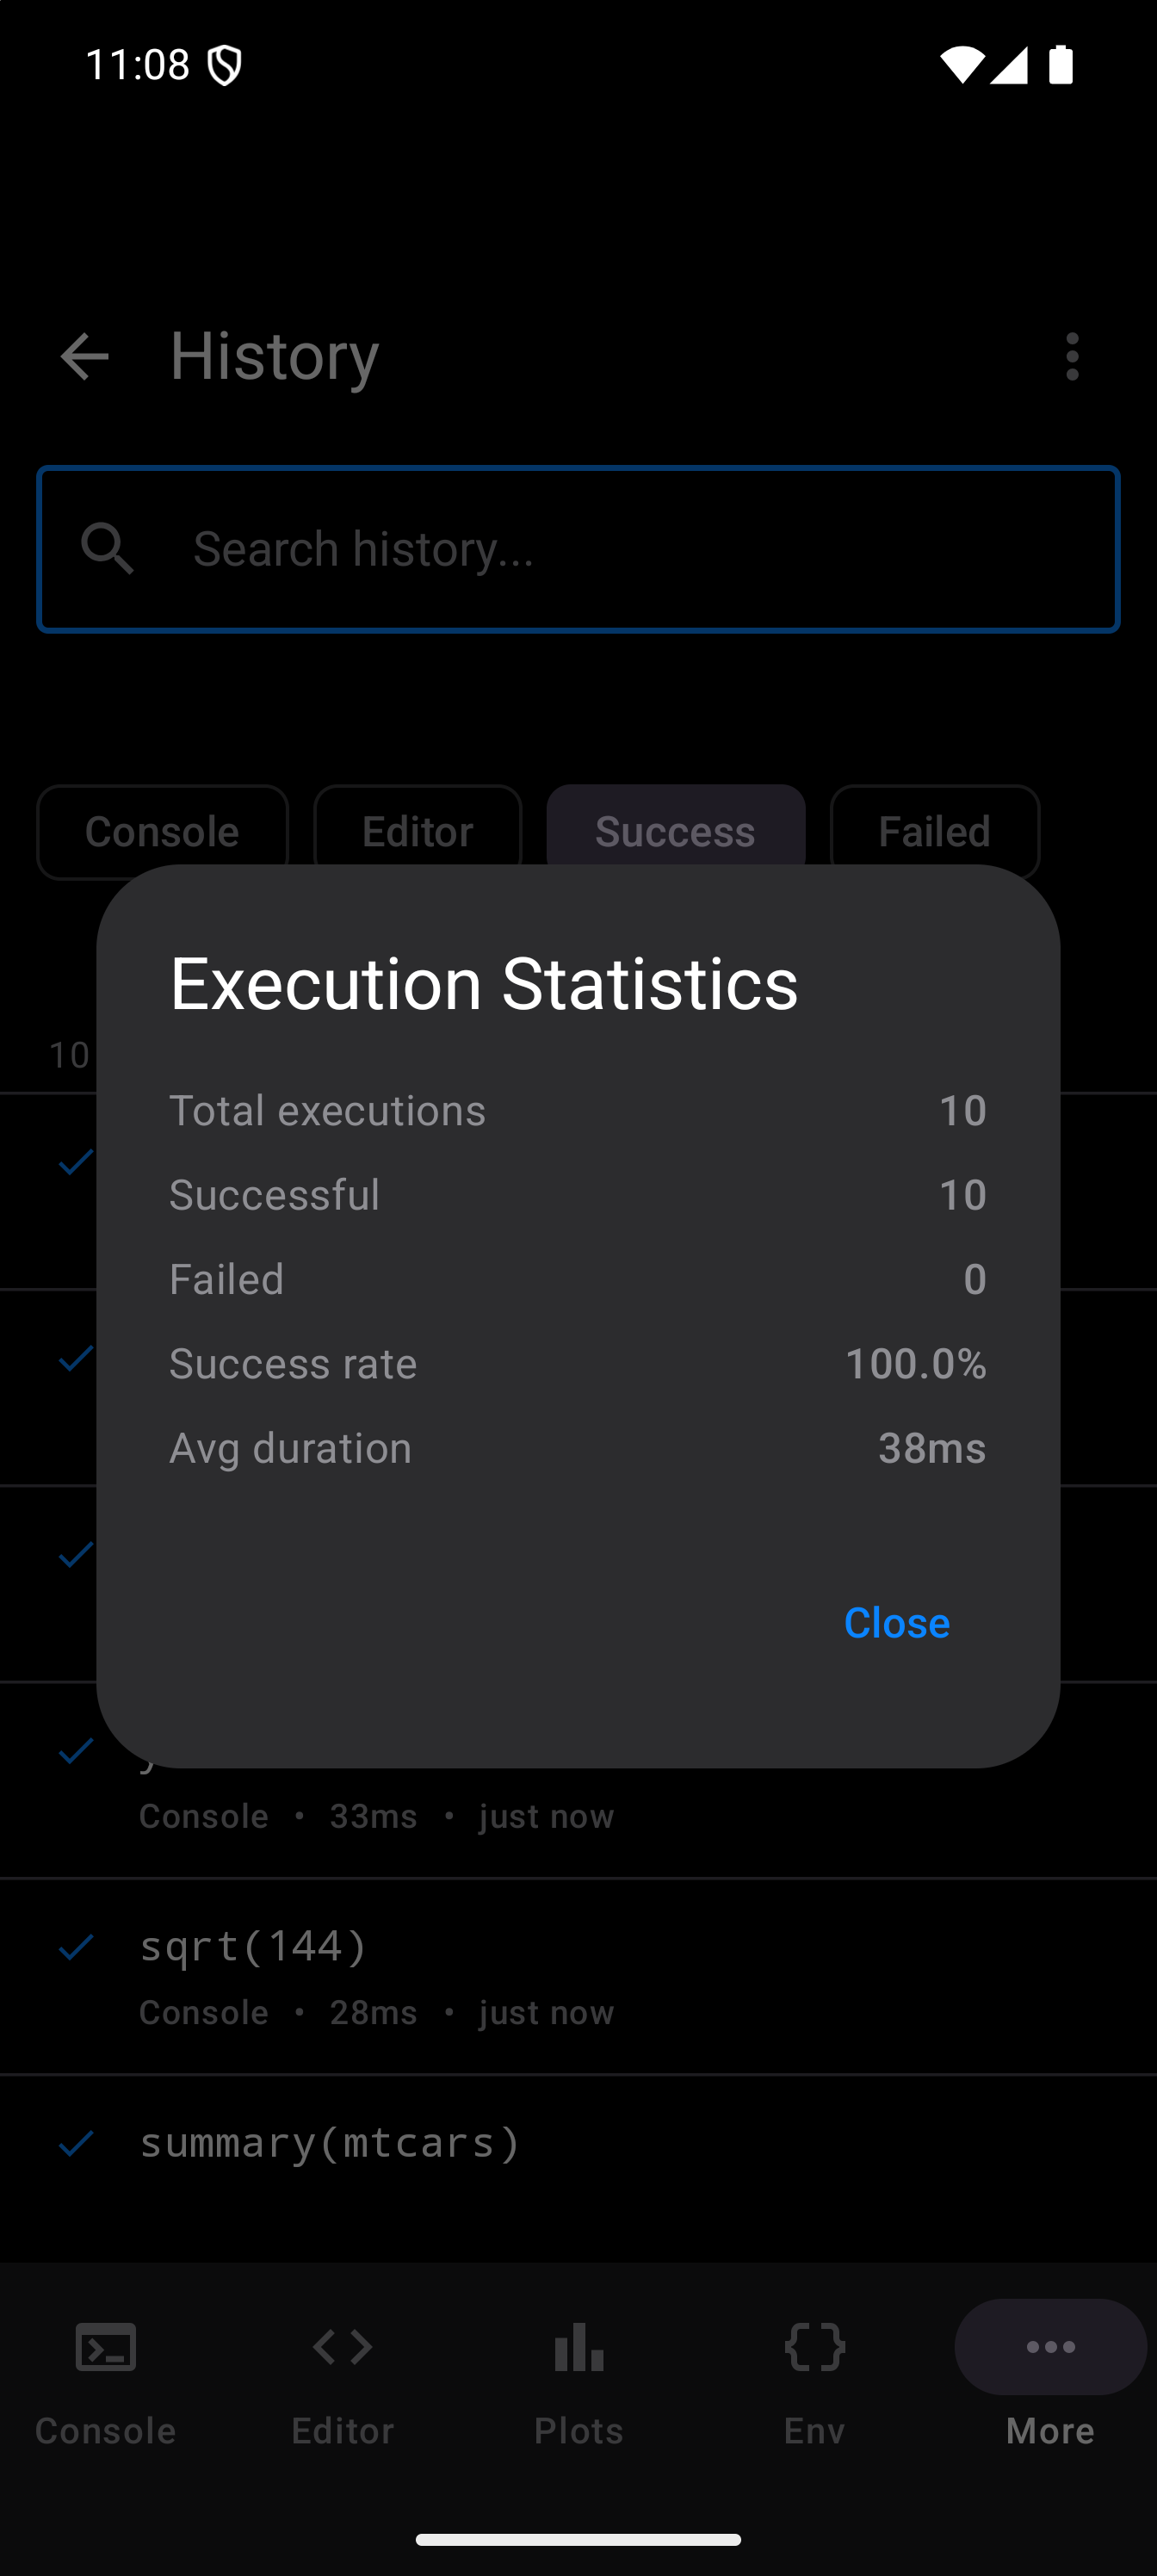Screen dimensions: 1157x2576
Task: Focus the Search history field
Action: [640, 549]
